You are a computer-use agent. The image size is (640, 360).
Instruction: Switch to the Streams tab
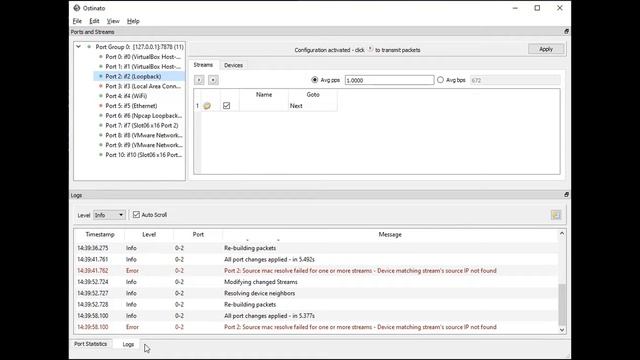pos(203,65)
